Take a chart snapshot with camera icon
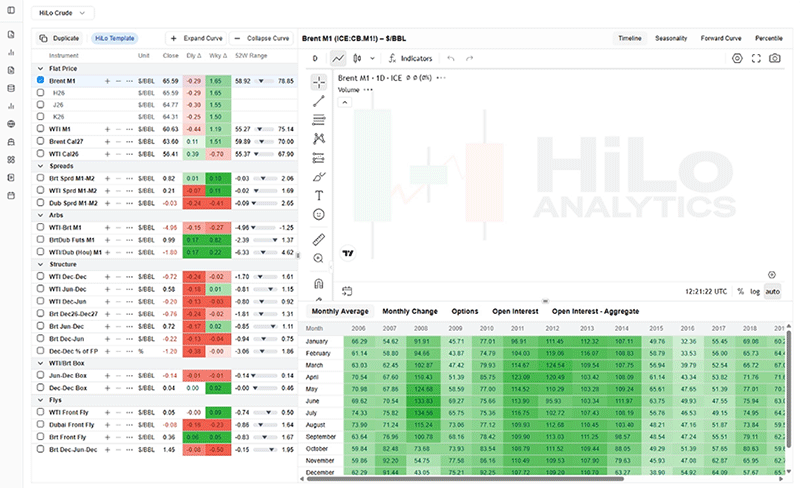 point(774,58)
